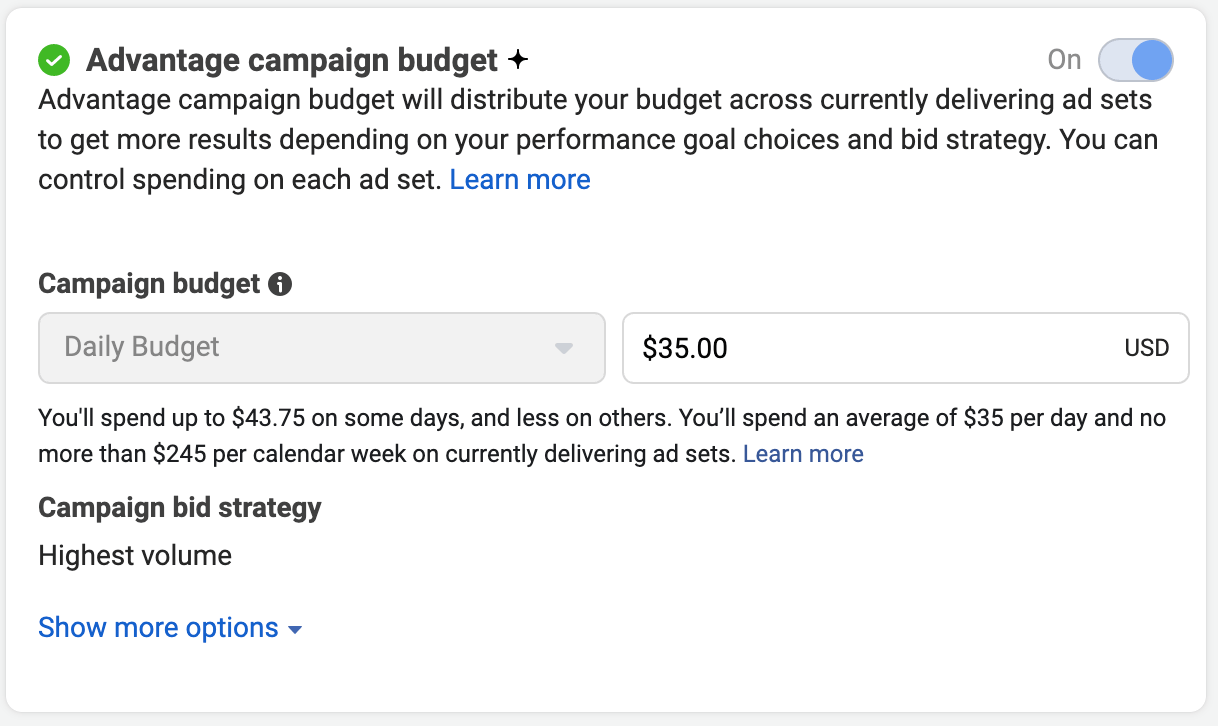Select the Advantage campaign budget heading

click(292, 61)
